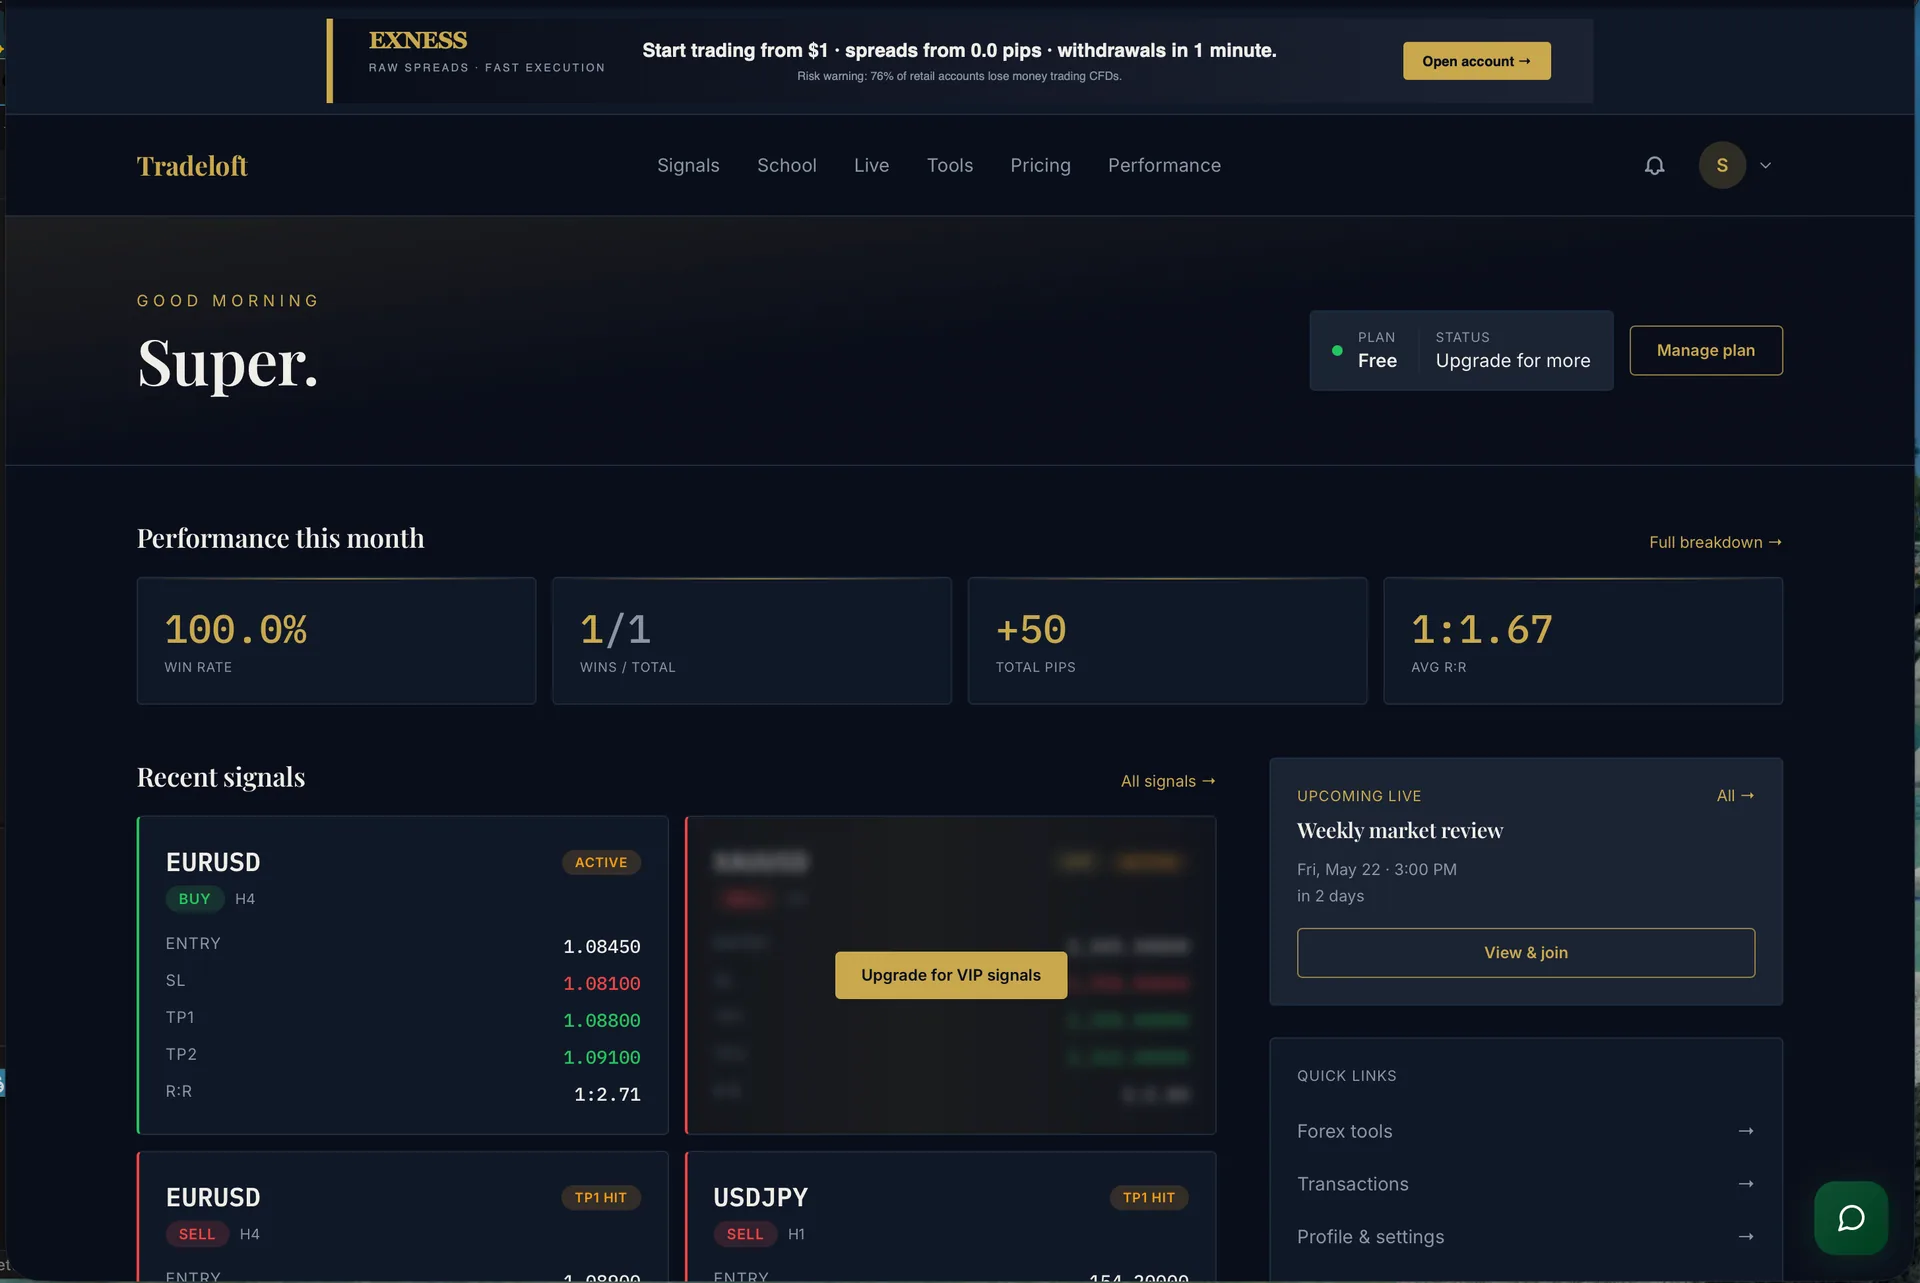Open the All link in Upcoming Live

click(1735, 796)
